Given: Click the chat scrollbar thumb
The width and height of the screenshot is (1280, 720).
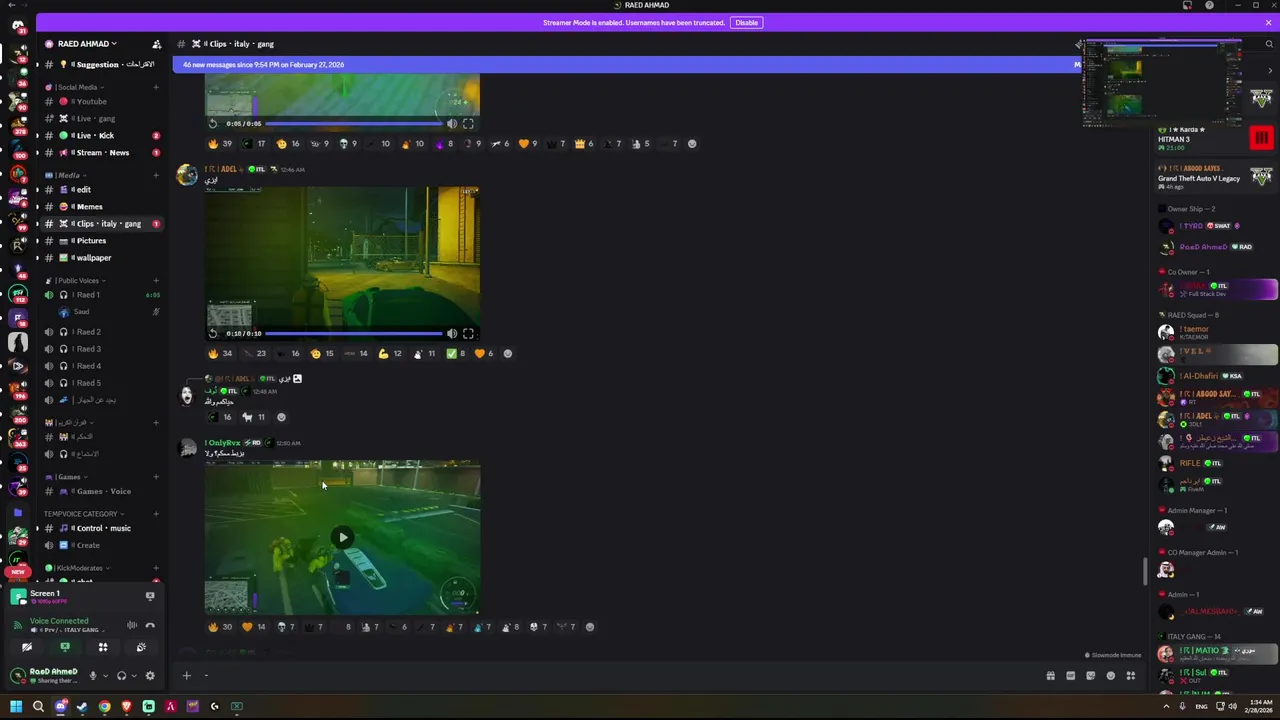Looking at the screenshot, I should tap(1146, 571).
